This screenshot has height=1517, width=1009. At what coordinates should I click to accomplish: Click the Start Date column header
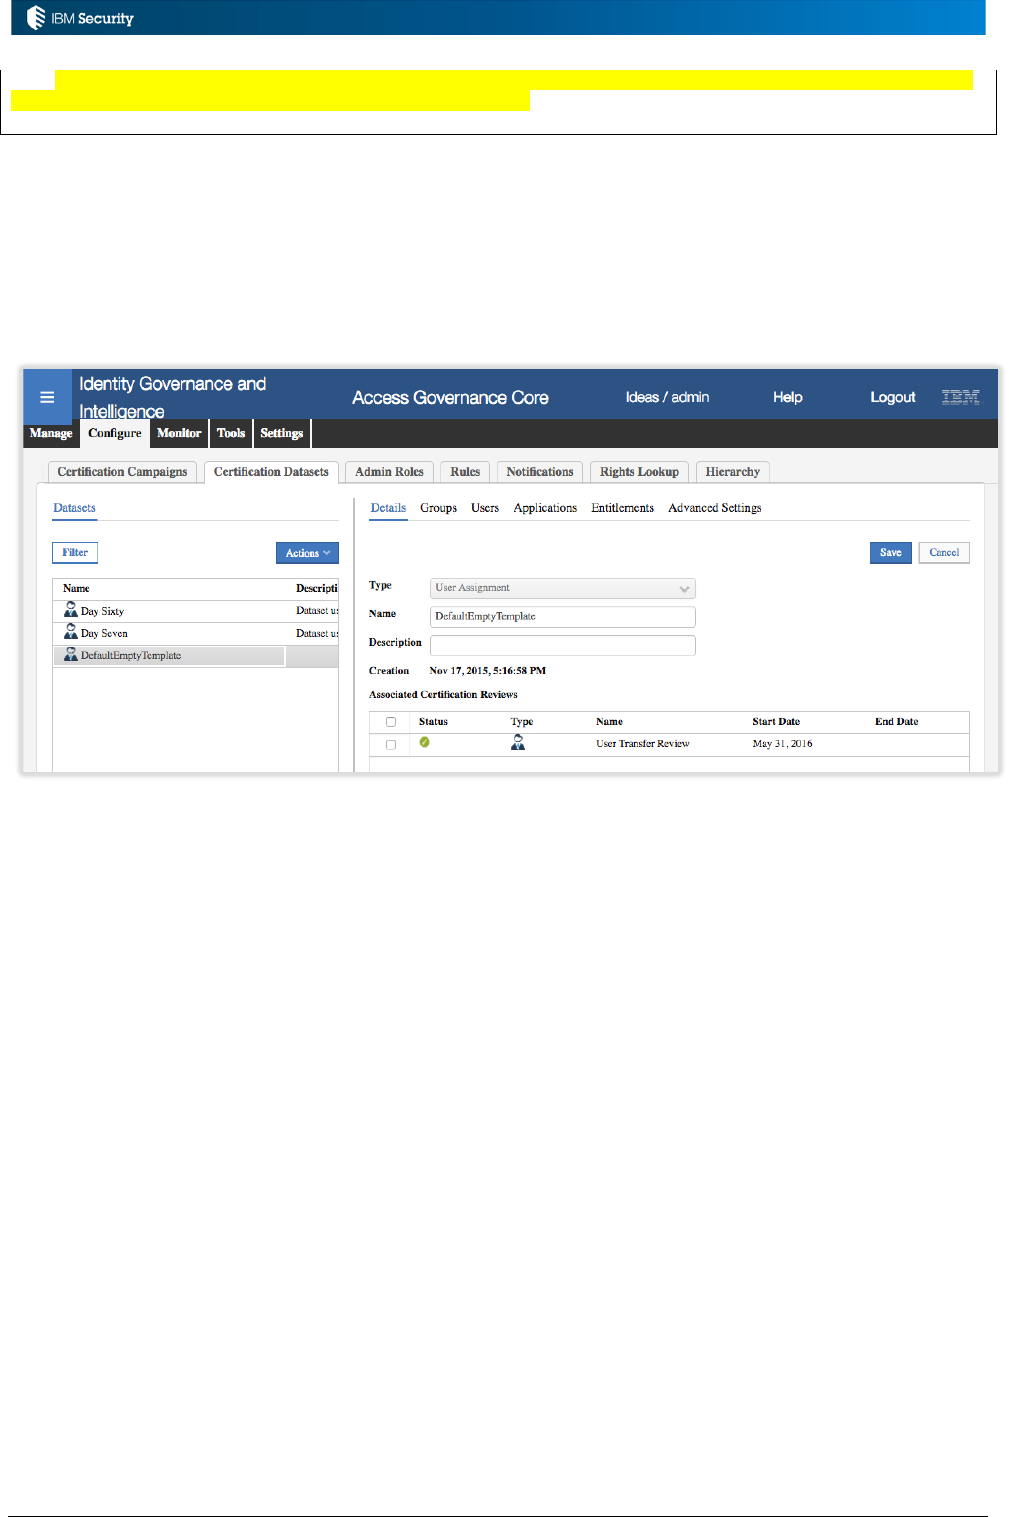[776, 722]
